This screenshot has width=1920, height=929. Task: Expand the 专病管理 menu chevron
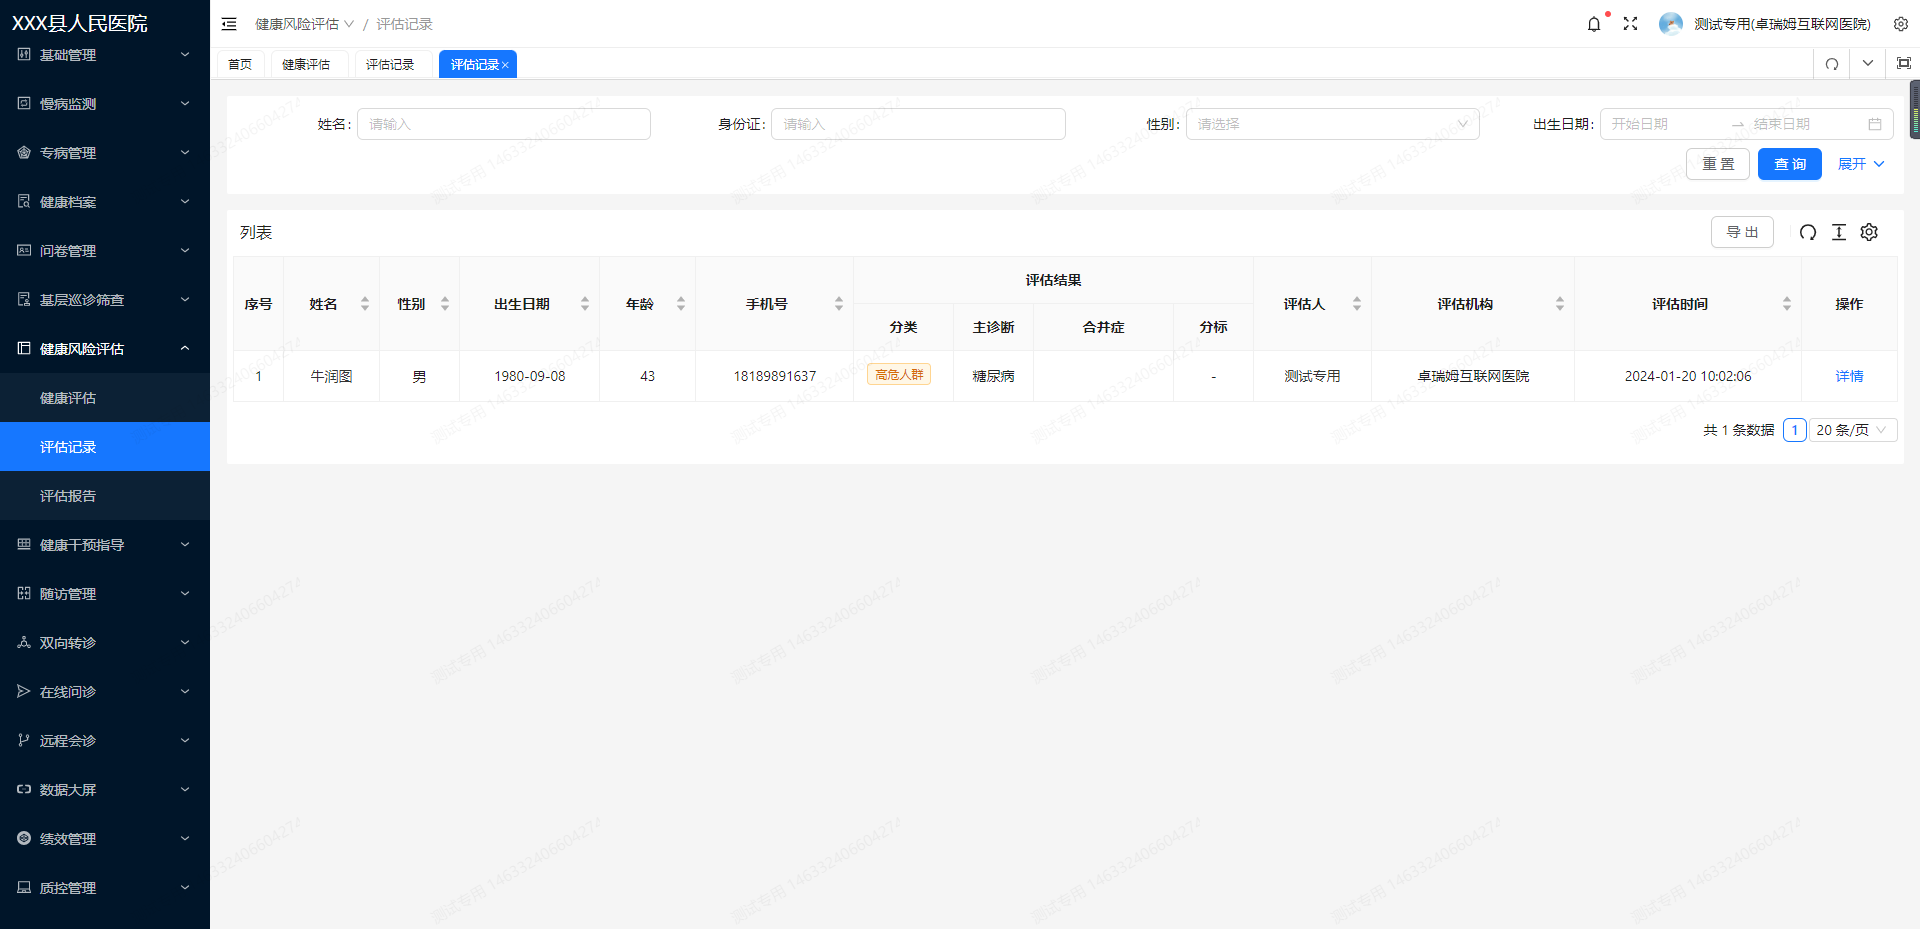point(185,152)
